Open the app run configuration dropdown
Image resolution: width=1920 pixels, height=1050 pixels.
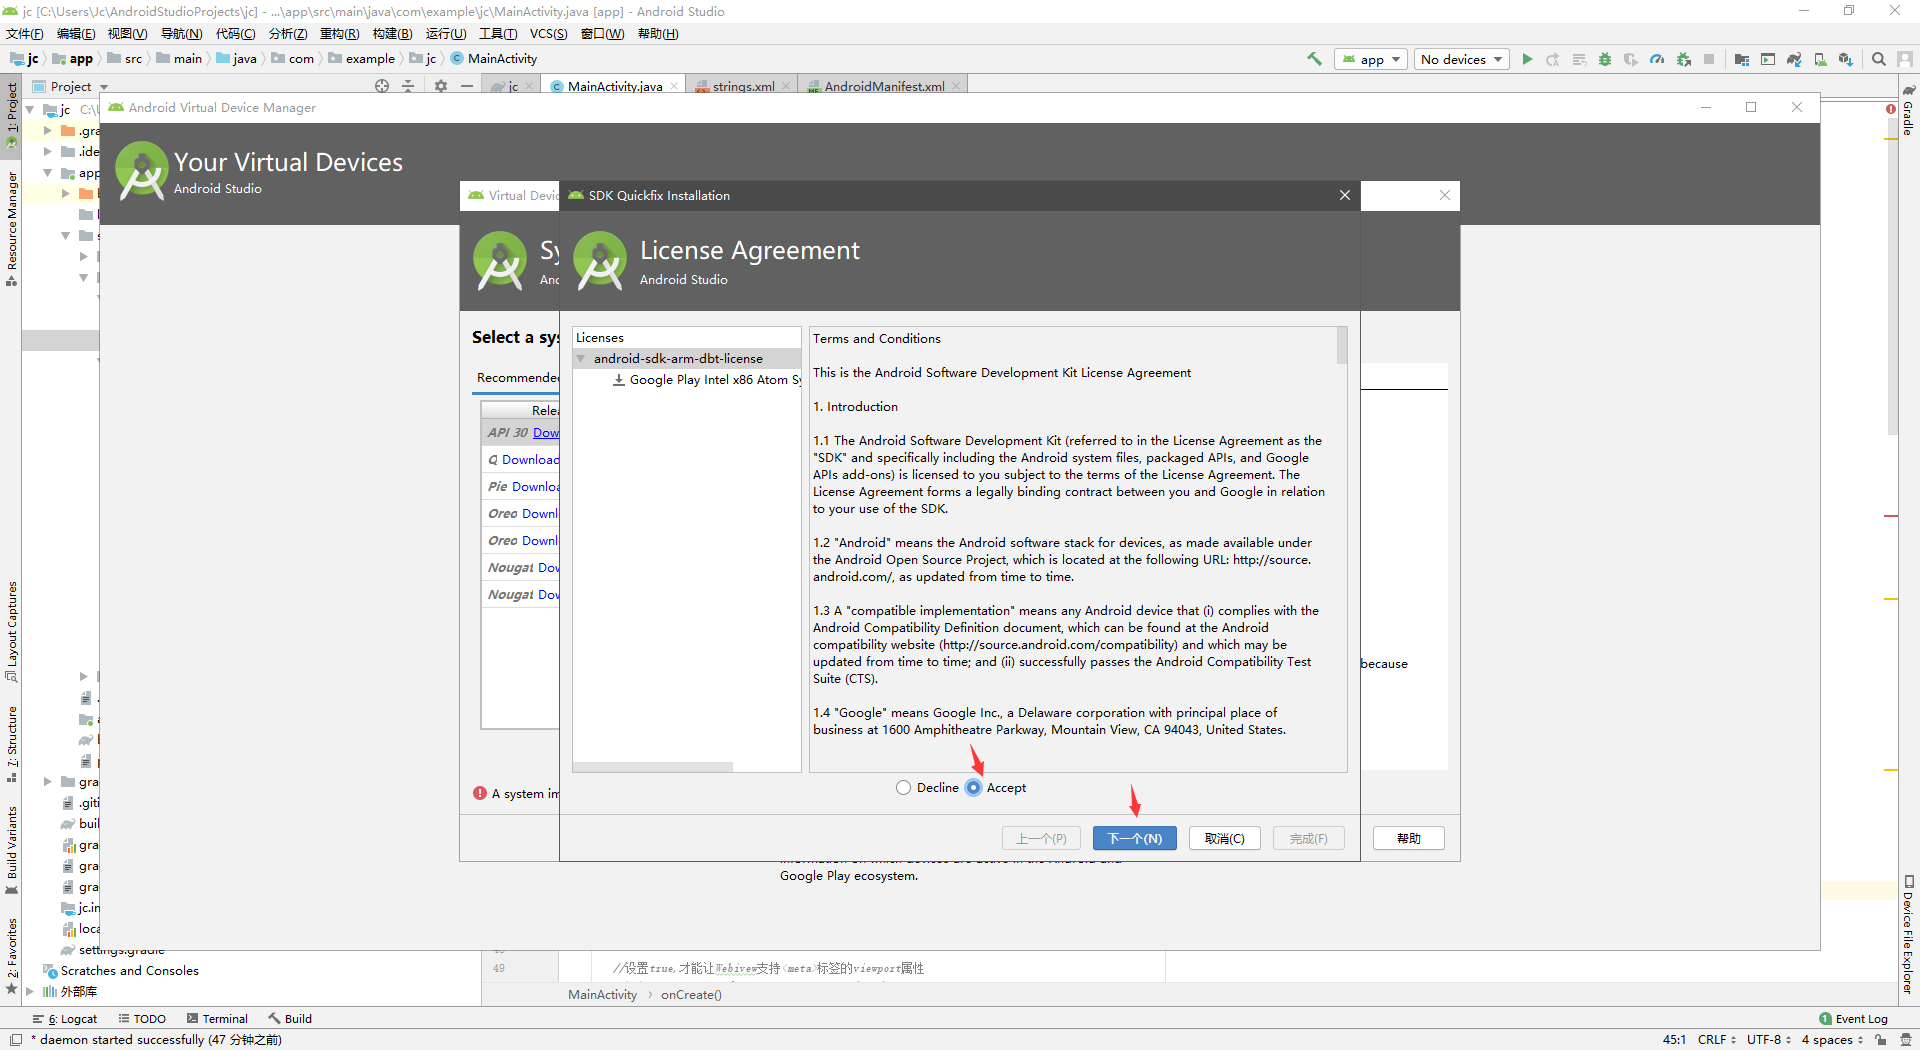point(1371,59)
